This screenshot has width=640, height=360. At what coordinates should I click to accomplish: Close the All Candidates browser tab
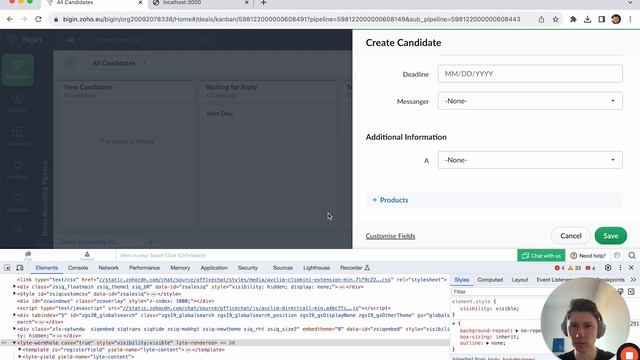140,3
